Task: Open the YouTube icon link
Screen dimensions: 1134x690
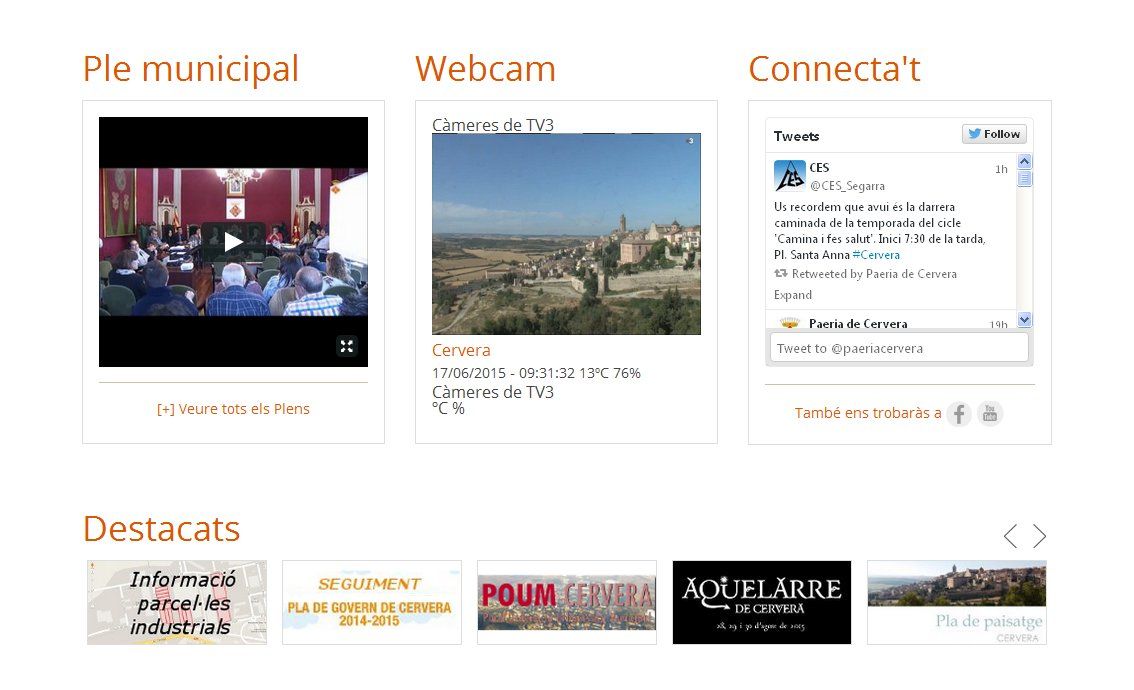Action: coord(990,413)
